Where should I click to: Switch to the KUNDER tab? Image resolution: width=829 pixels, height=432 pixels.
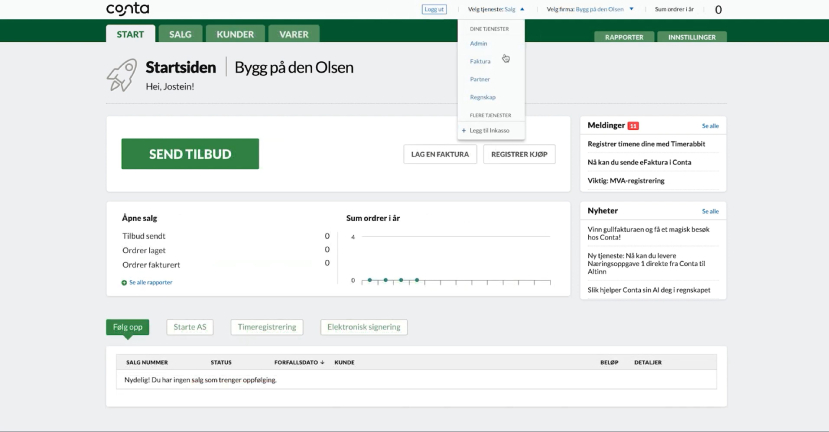235,34
